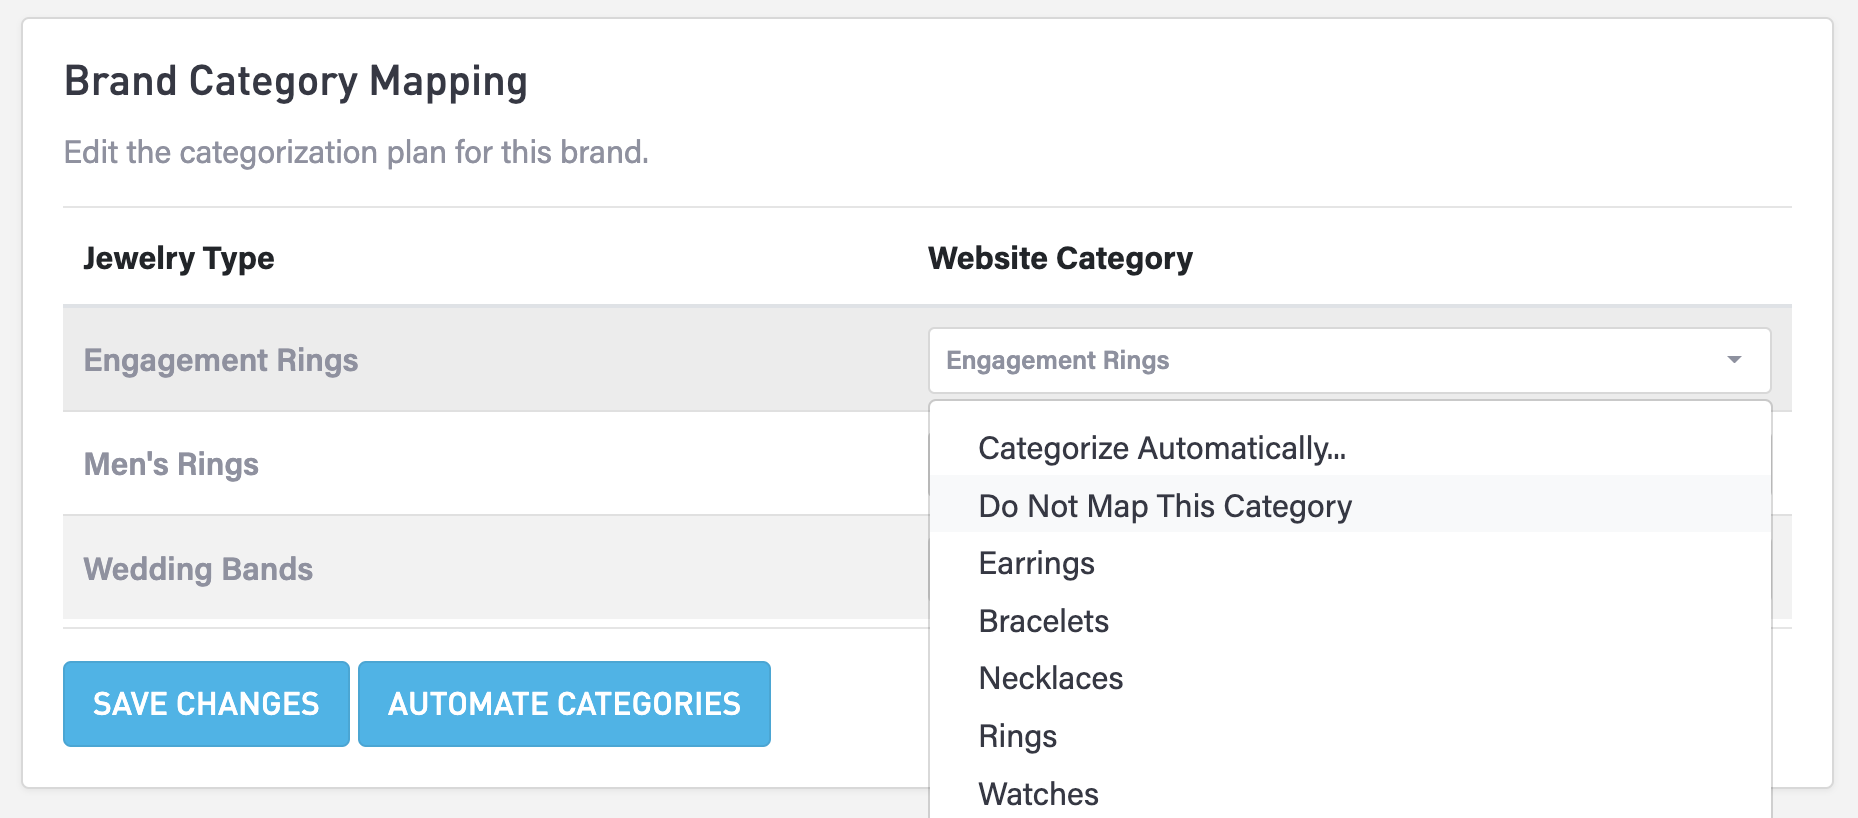Click the dropdown caret arrow icon

pyautogui.click(x=1734, y=360)
